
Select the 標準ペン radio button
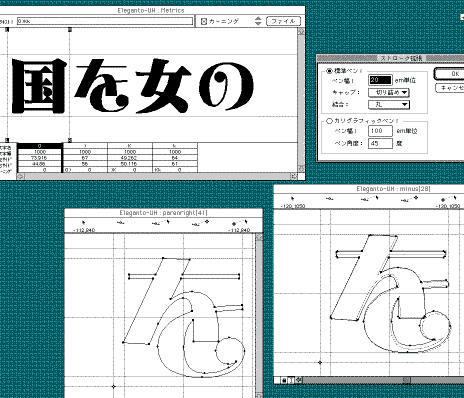tap(329, 71)
